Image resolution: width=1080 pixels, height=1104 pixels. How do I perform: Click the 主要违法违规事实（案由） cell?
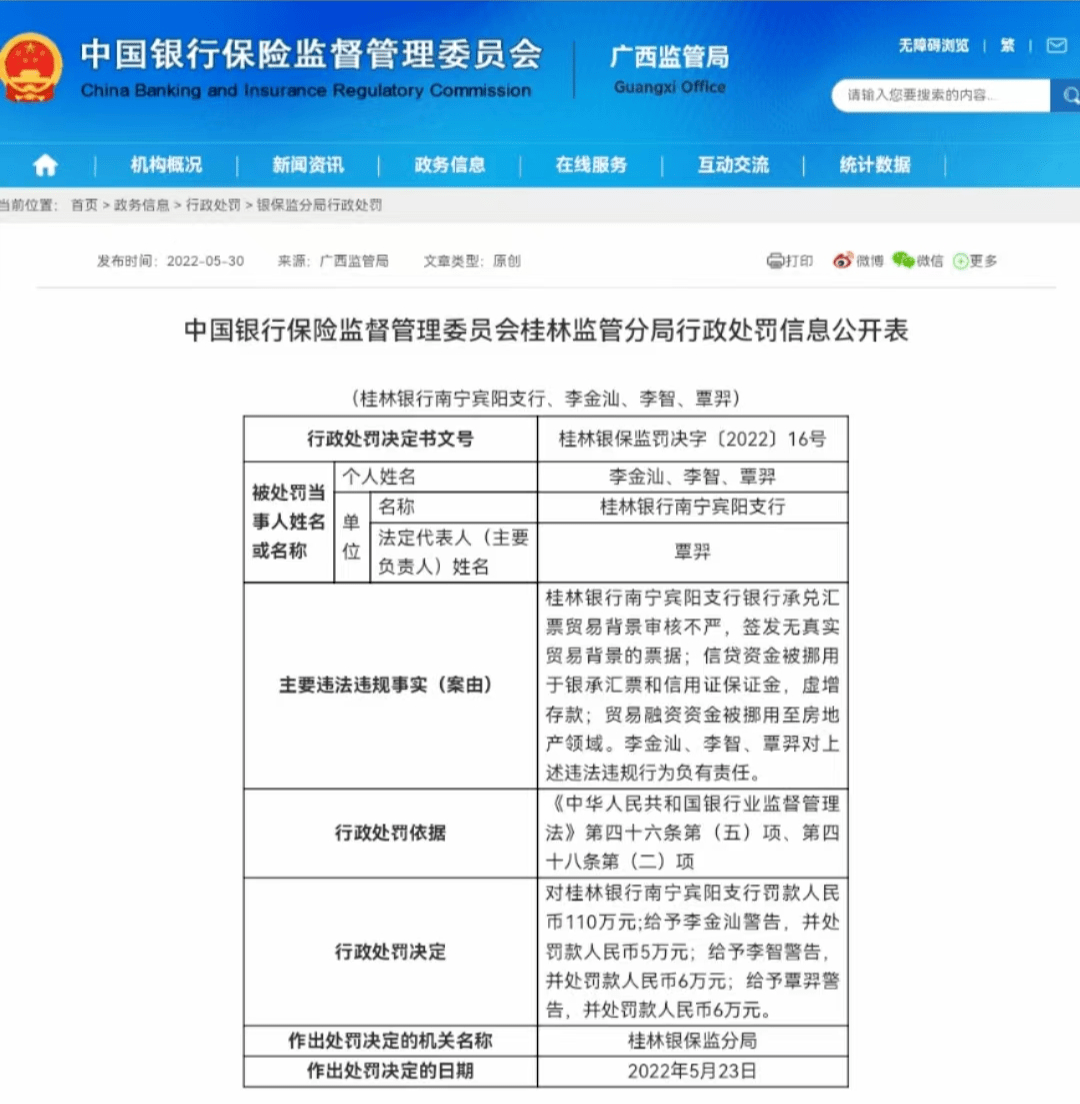tap(391, 685)
